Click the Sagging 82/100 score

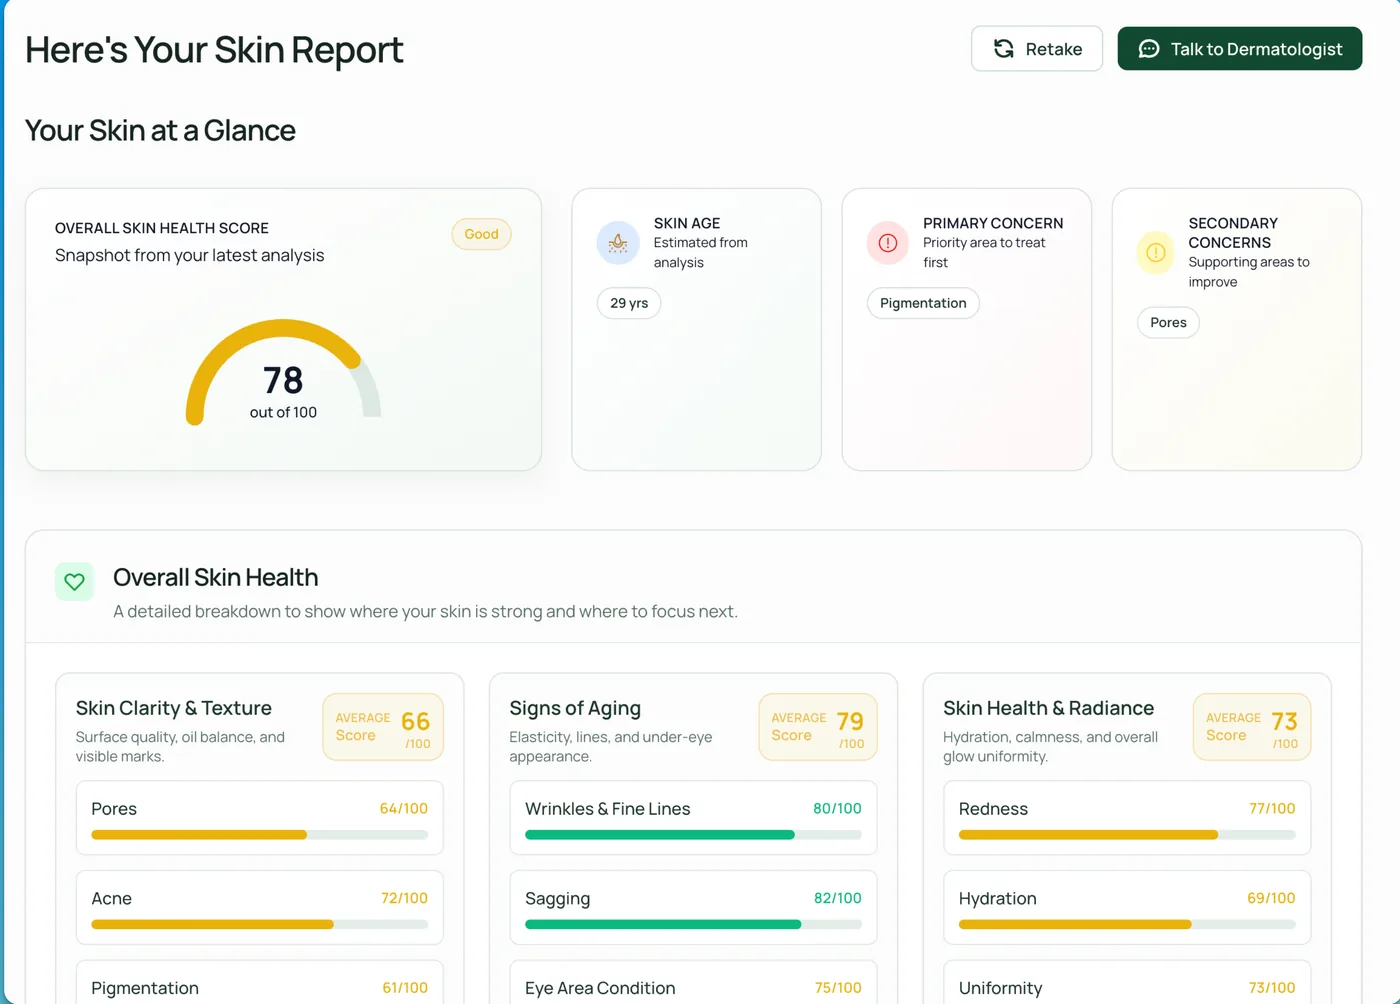[x=838, y=898]
